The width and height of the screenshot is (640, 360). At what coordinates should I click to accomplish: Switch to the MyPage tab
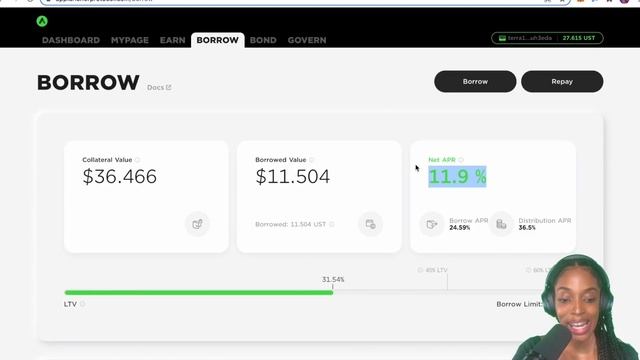130,40
